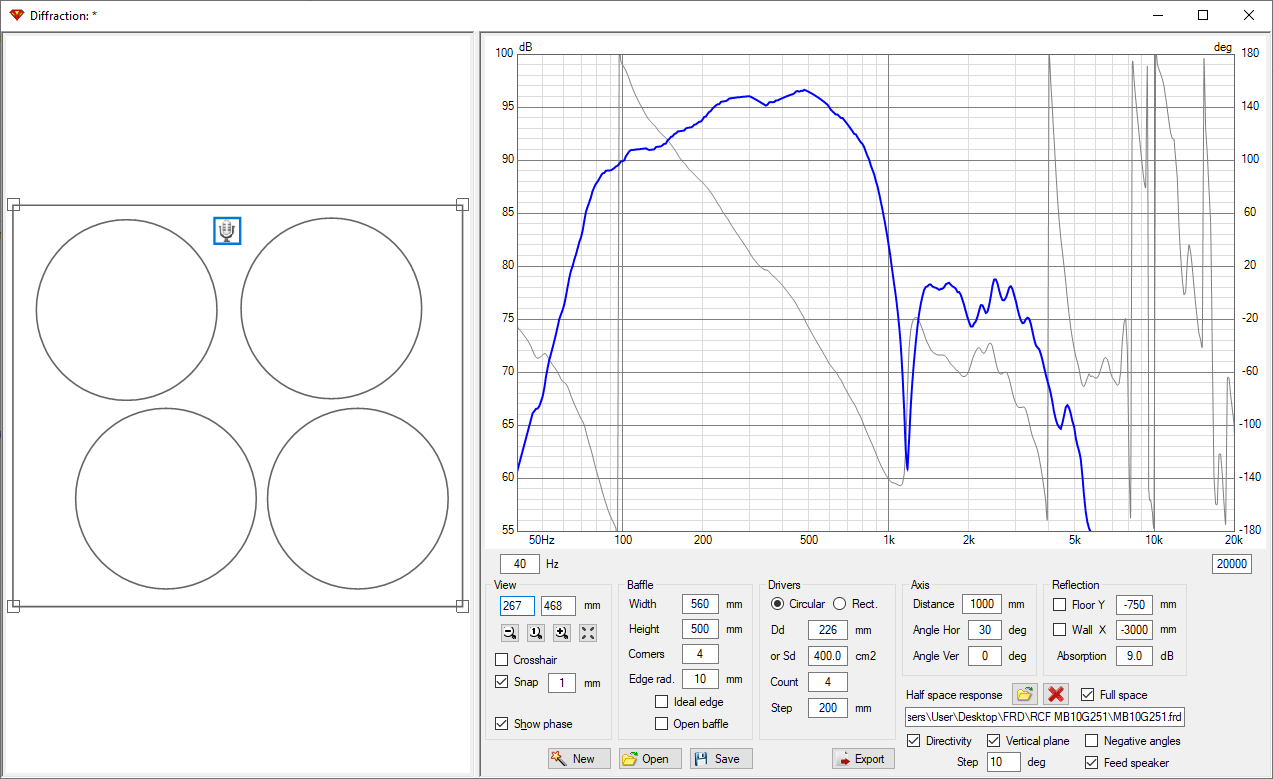Click the Baffle Width field 560
Image resolution: width=1273 pixels, height=779 pixels.
click(700, 604)
